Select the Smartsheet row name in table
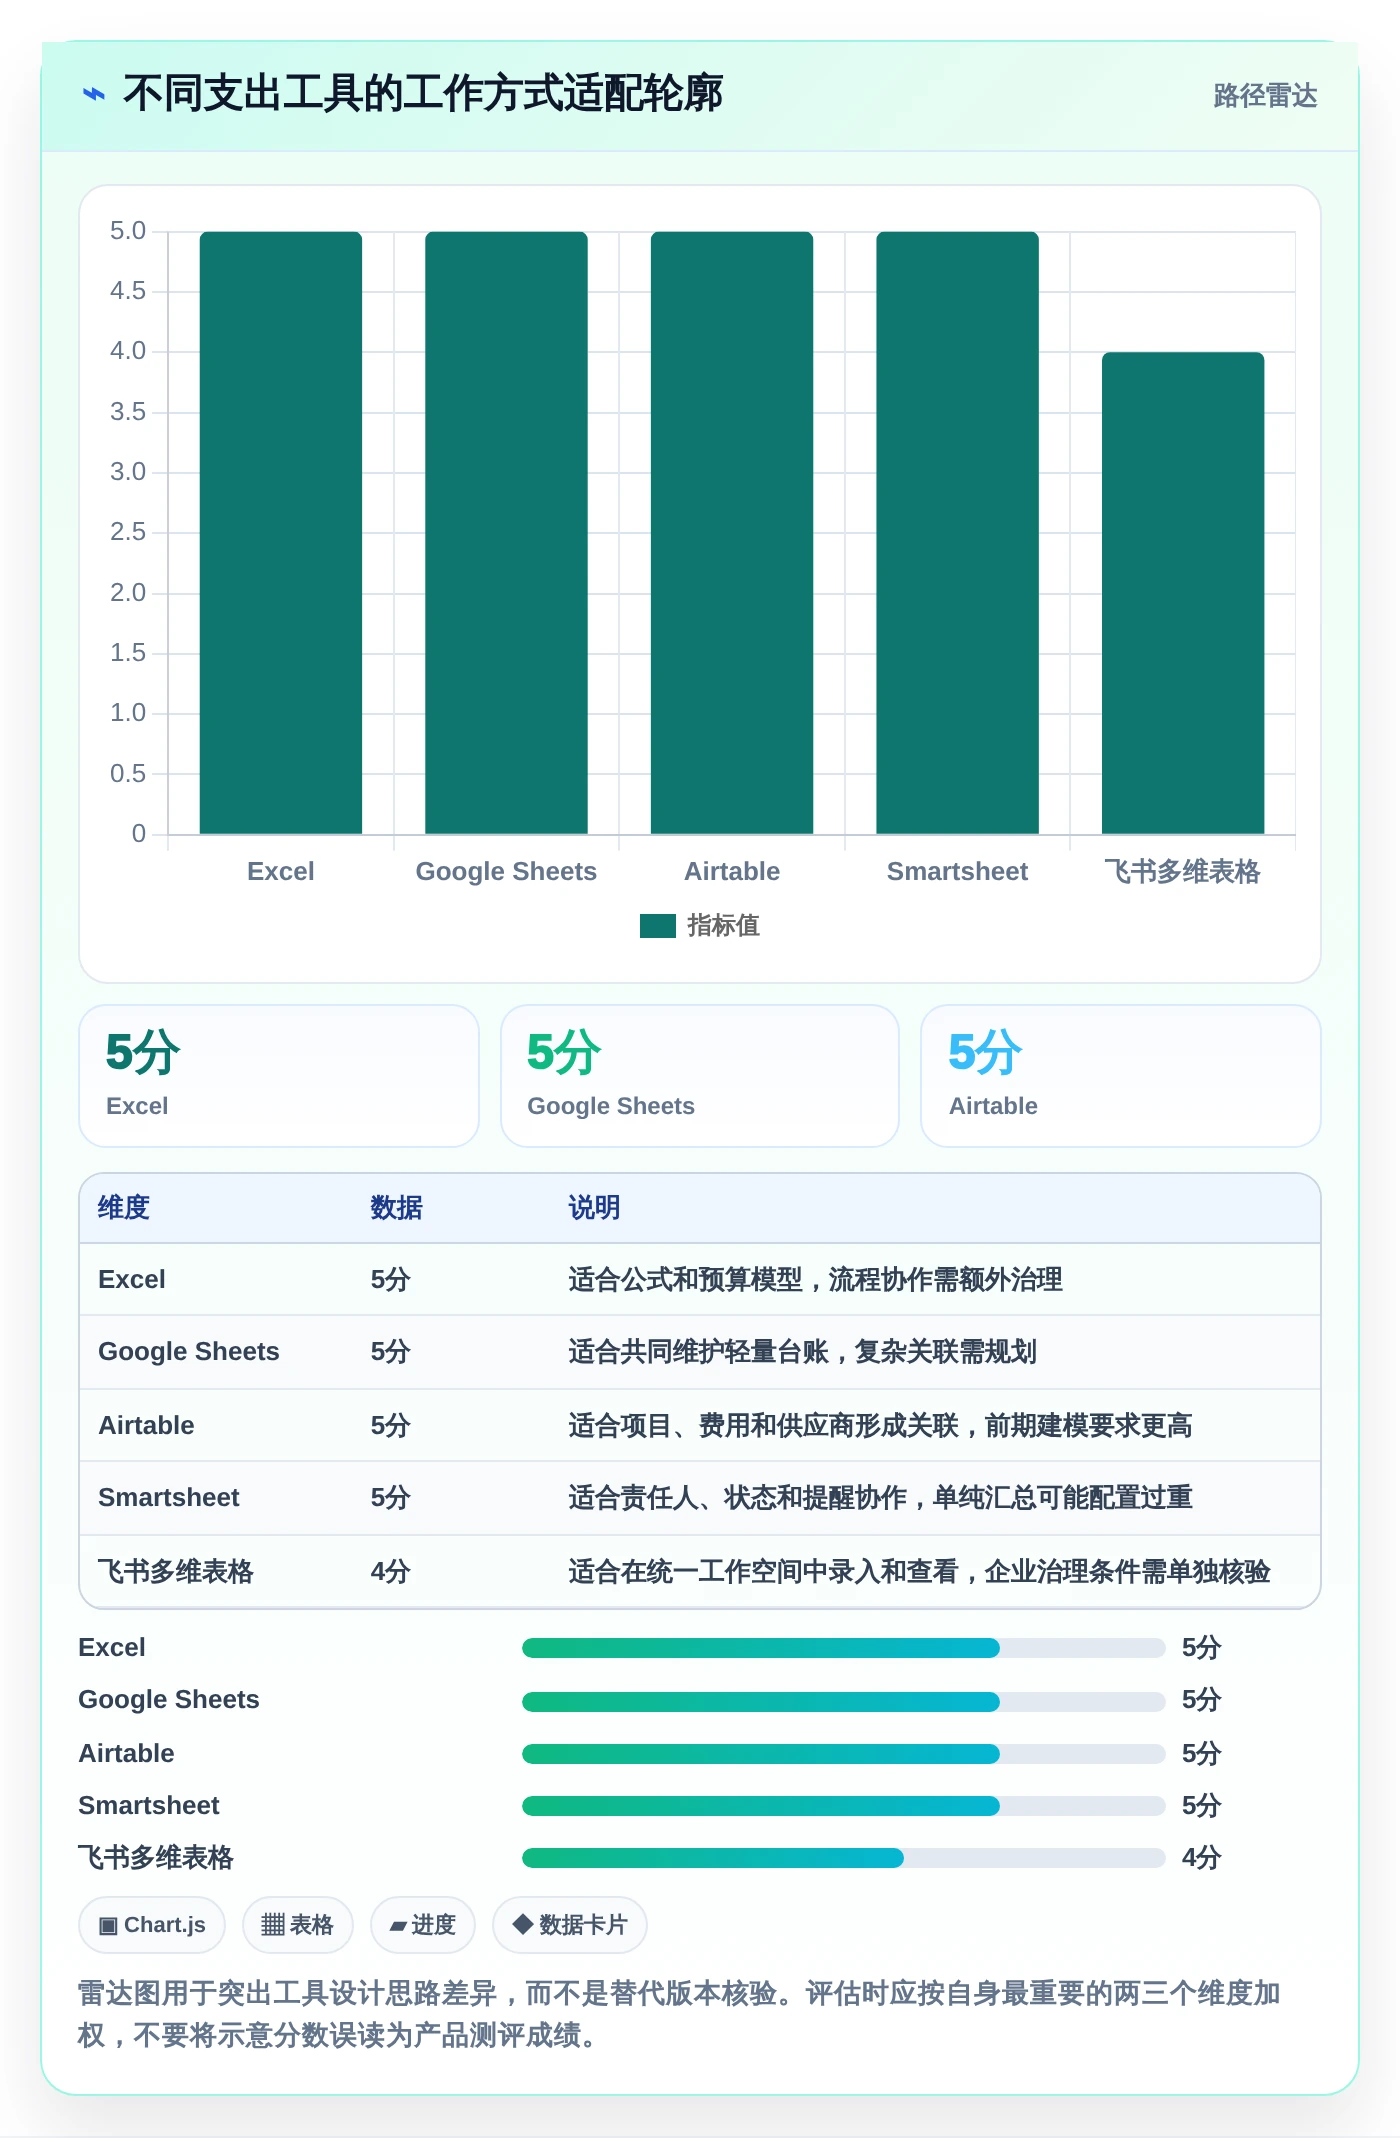 169,1498
